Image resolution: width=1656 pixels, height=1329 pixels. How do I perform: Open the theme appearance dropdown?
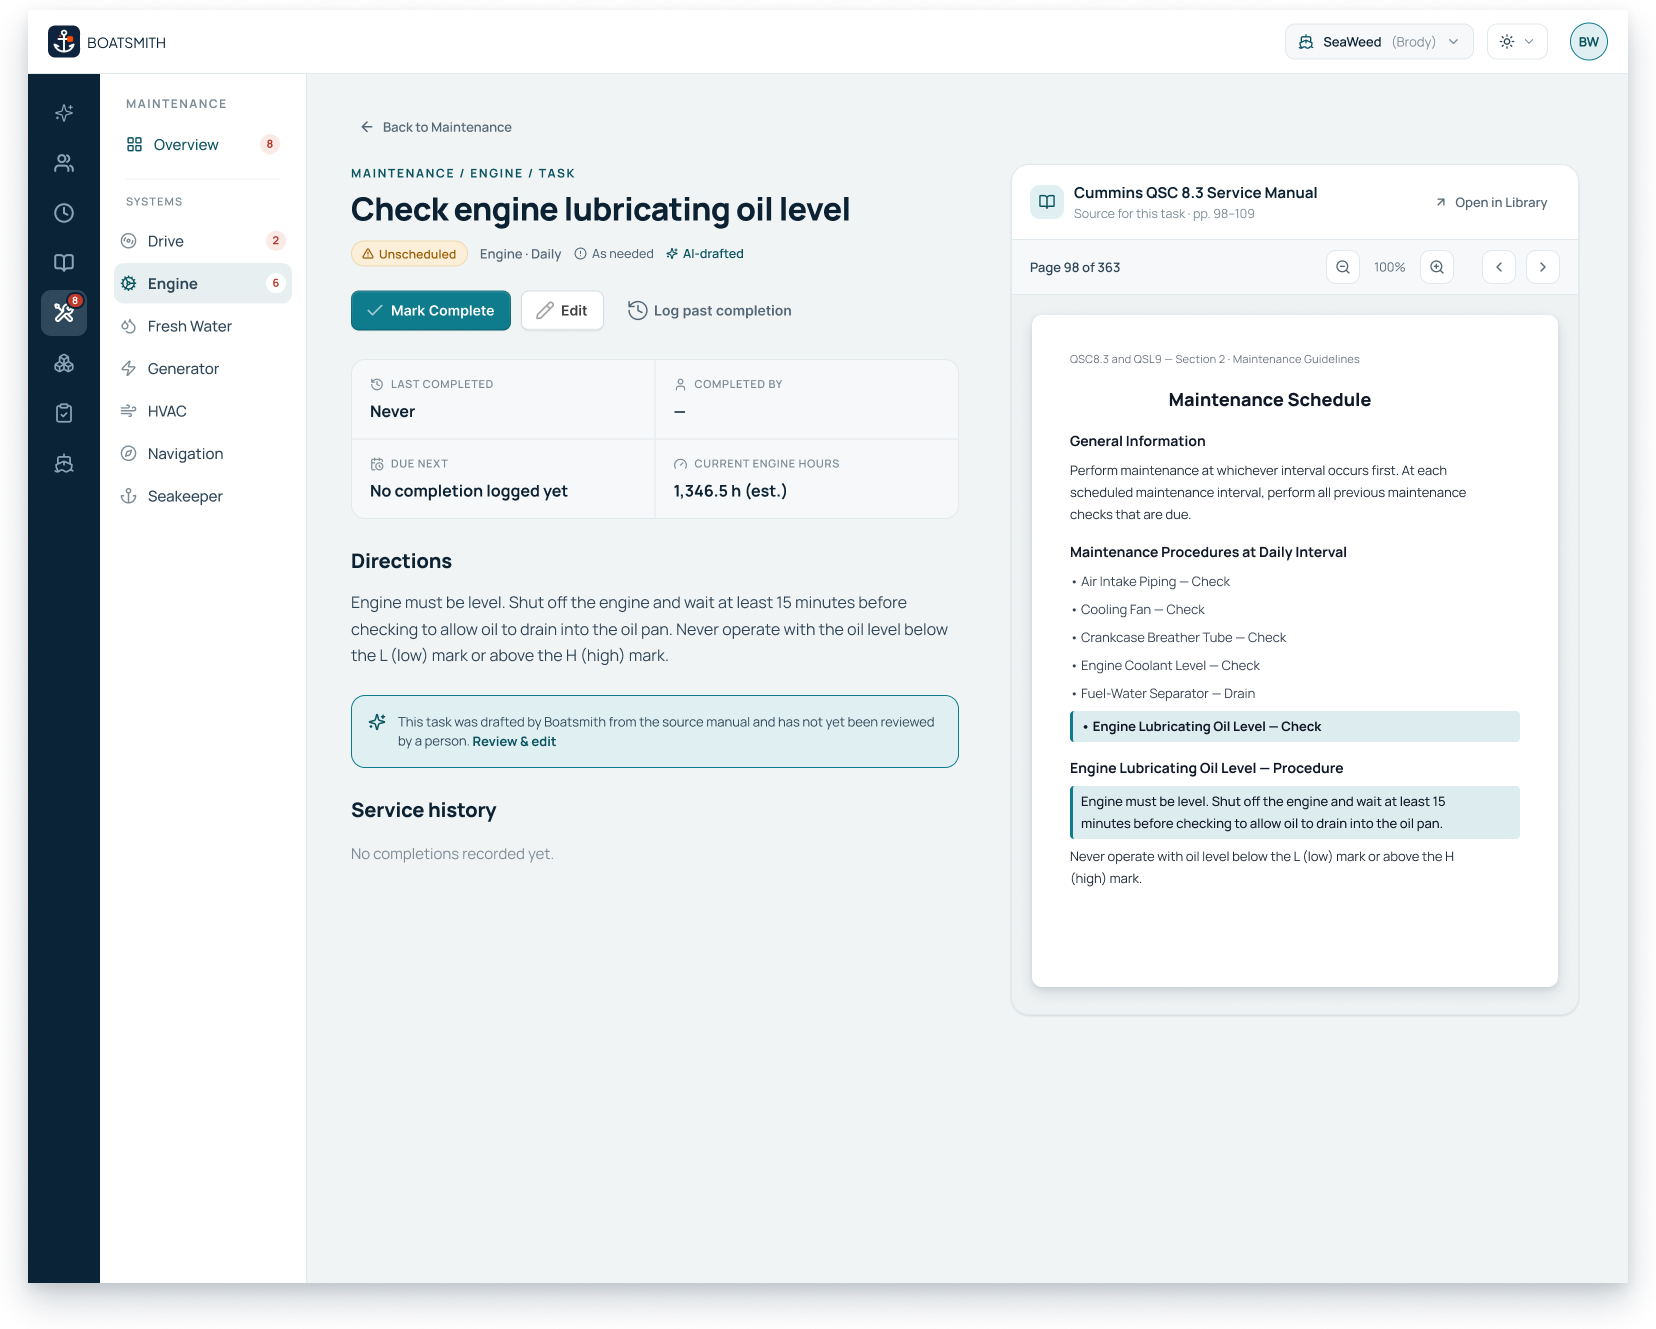[x=1517, y=42]
